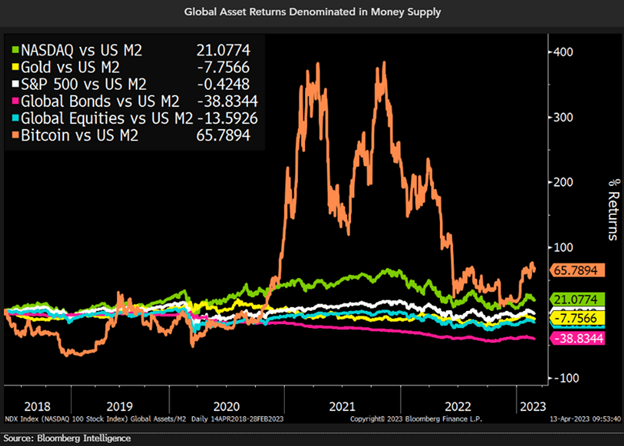Screen dimensions: 624x446
Task: Click the green NASDAQ legend color swatch
Action: [x=13, y=47]
